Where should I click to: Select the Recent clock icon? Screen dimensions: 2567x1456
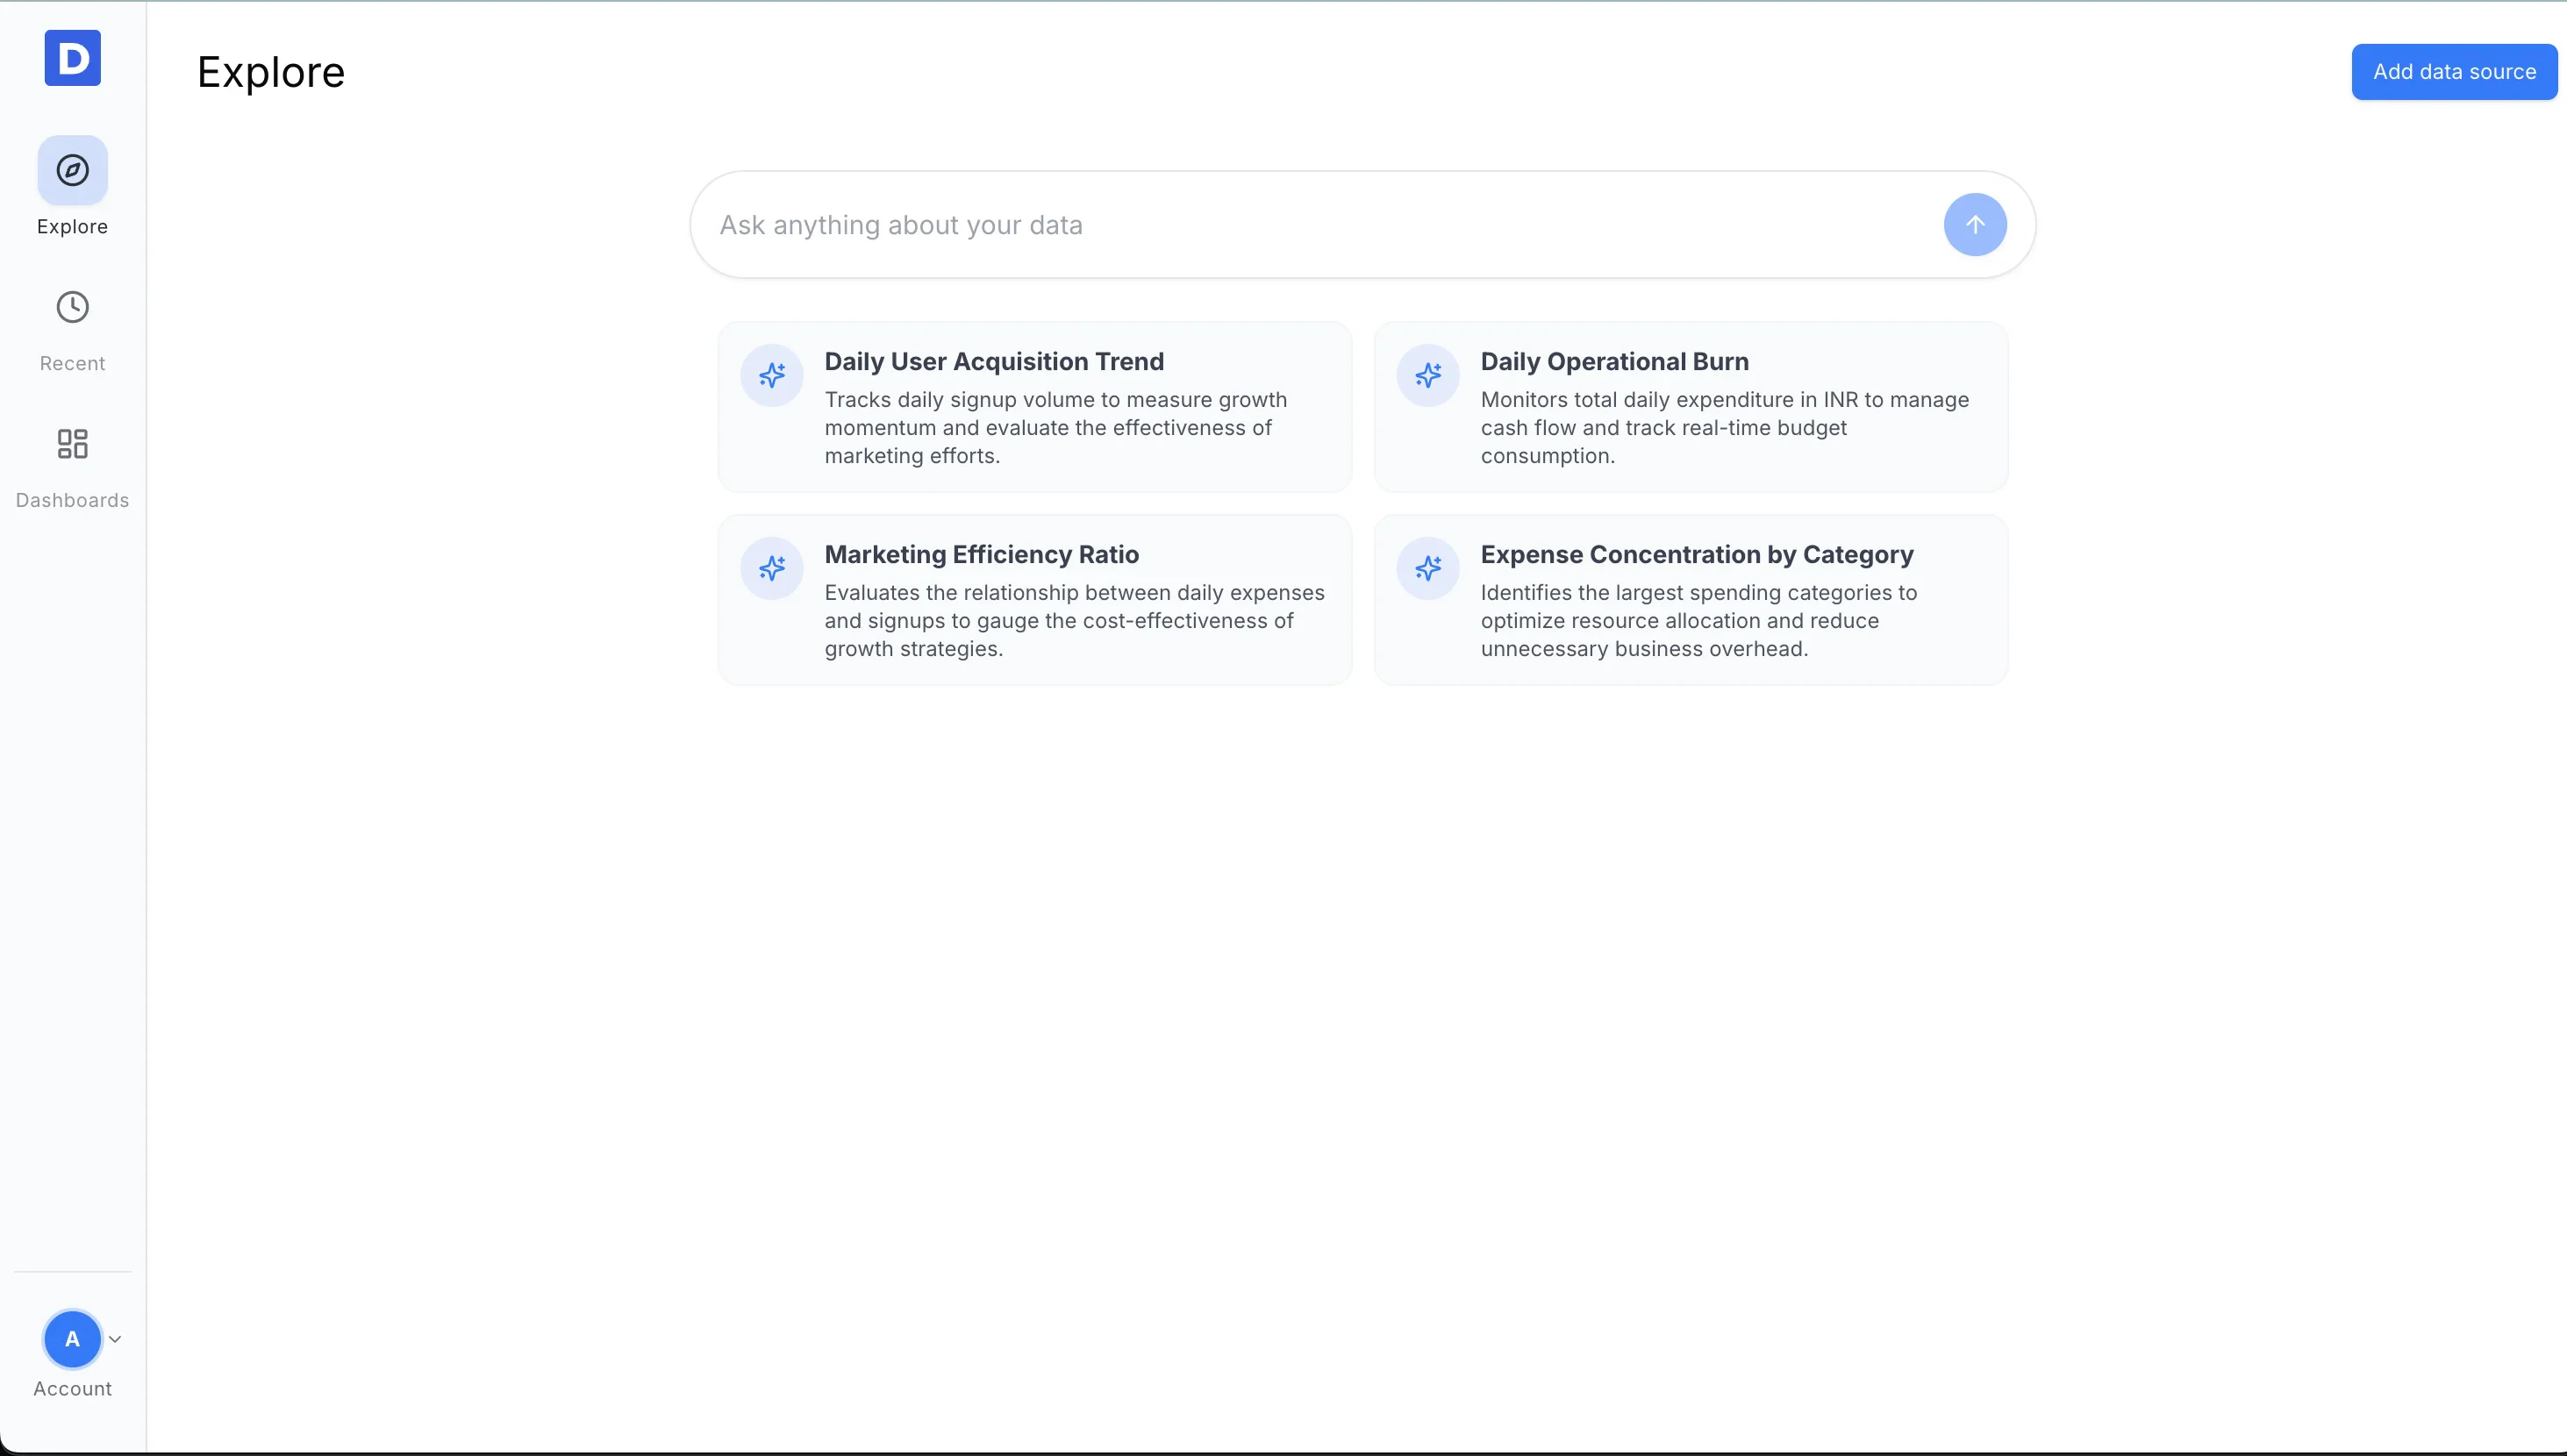72,307
